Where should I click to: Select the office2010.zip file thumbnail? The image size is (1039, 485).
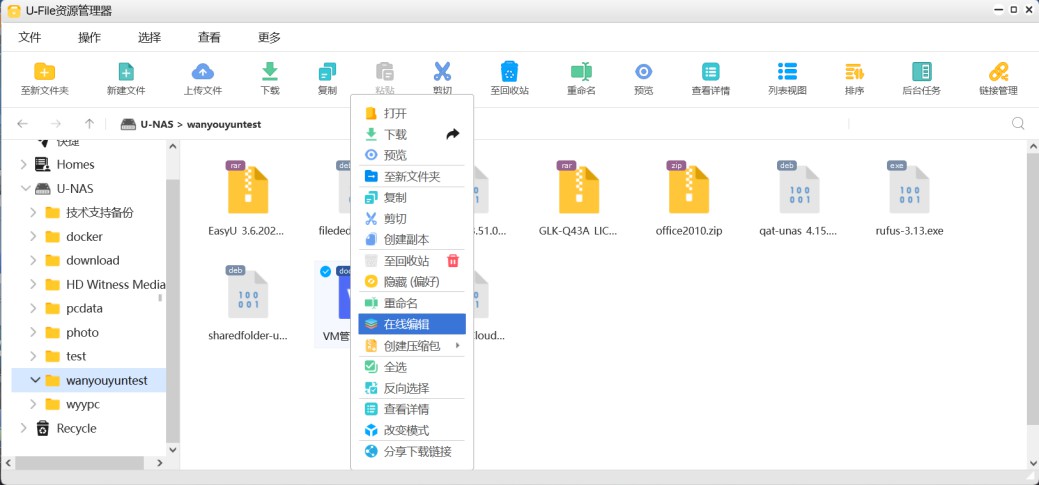coord(689,190)
